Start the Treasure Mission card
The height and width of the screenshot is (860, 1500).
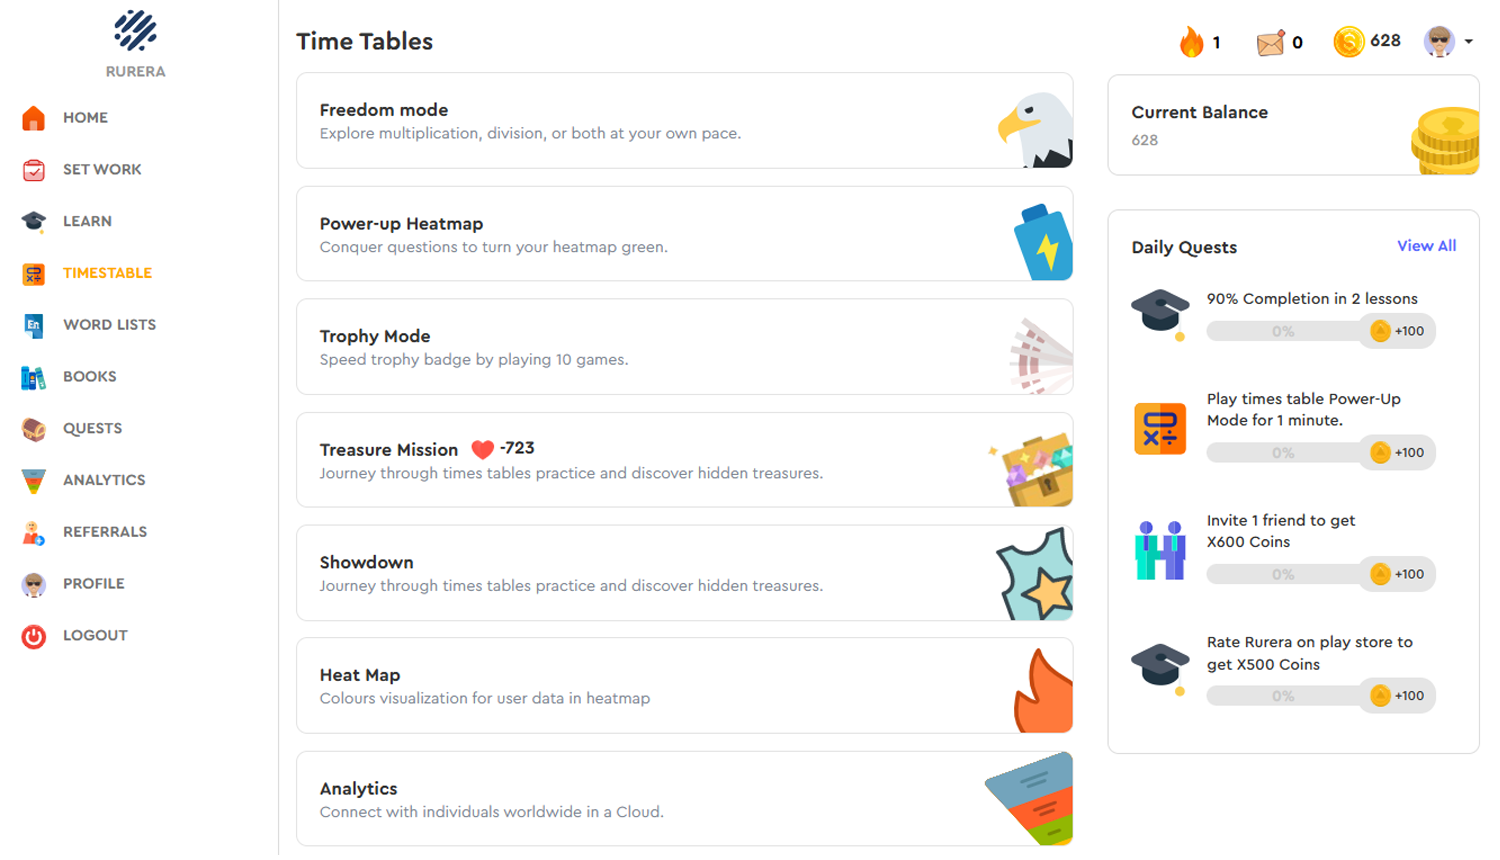pos(684,460)
